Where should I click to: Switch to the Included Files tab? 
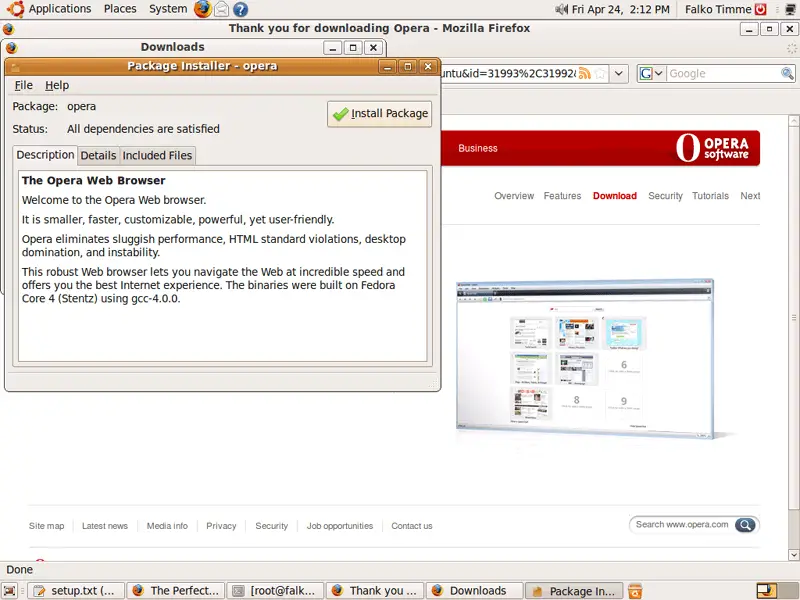point(157,155)
